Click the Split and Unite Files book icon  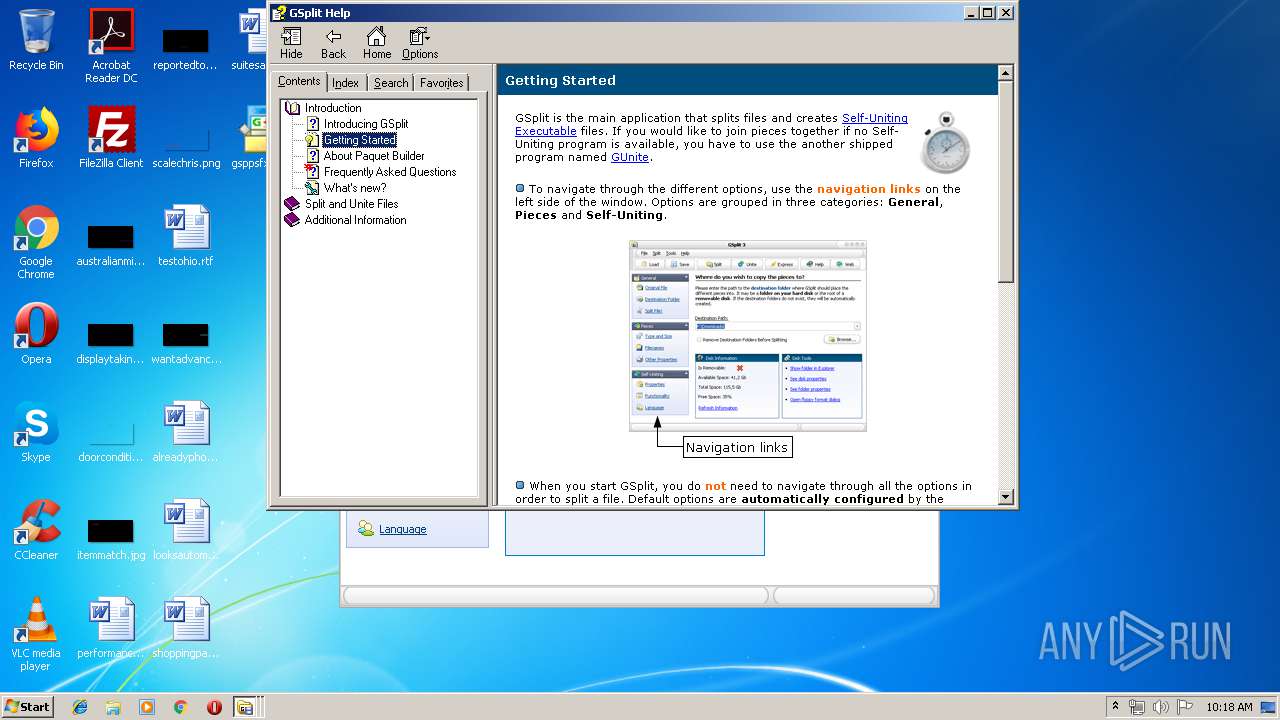coord(292,204)
